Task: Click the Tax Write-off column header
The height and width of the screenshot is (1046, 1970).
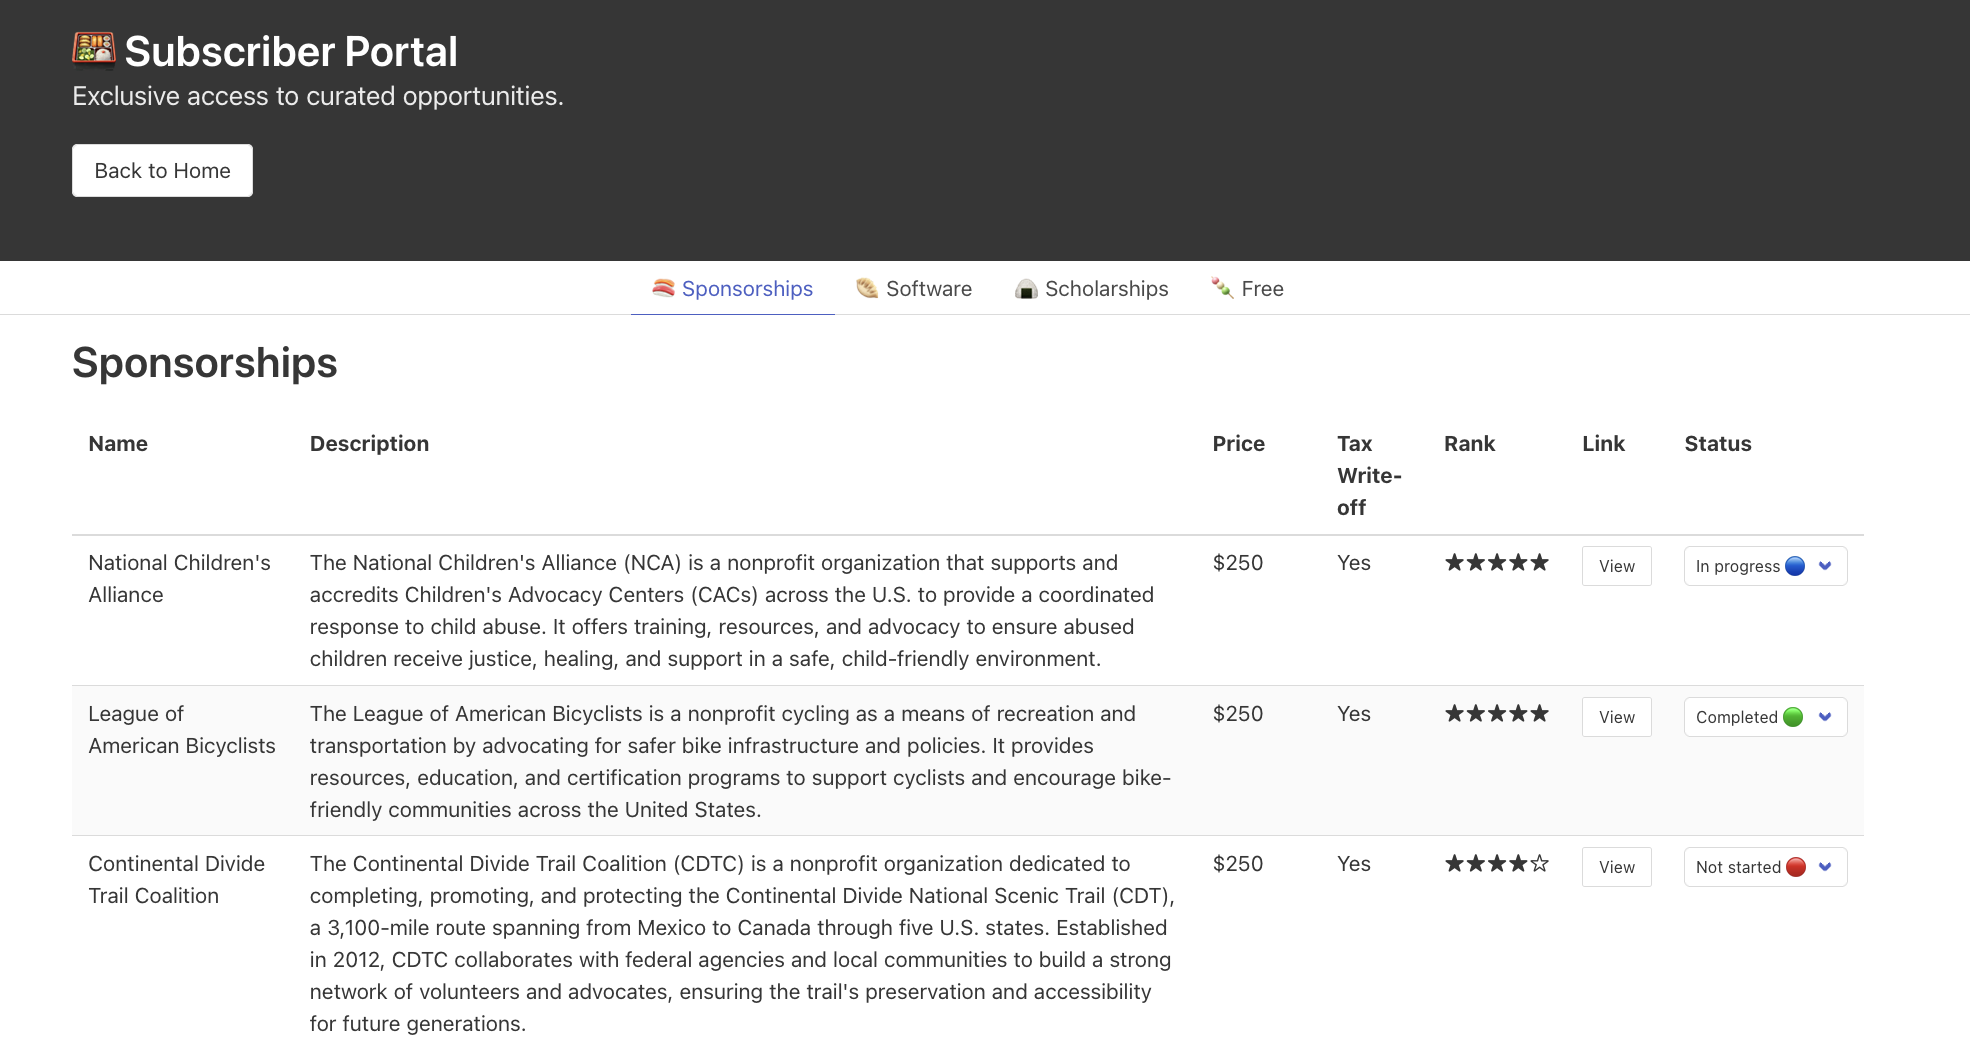Action: (x=1369, y=476)
